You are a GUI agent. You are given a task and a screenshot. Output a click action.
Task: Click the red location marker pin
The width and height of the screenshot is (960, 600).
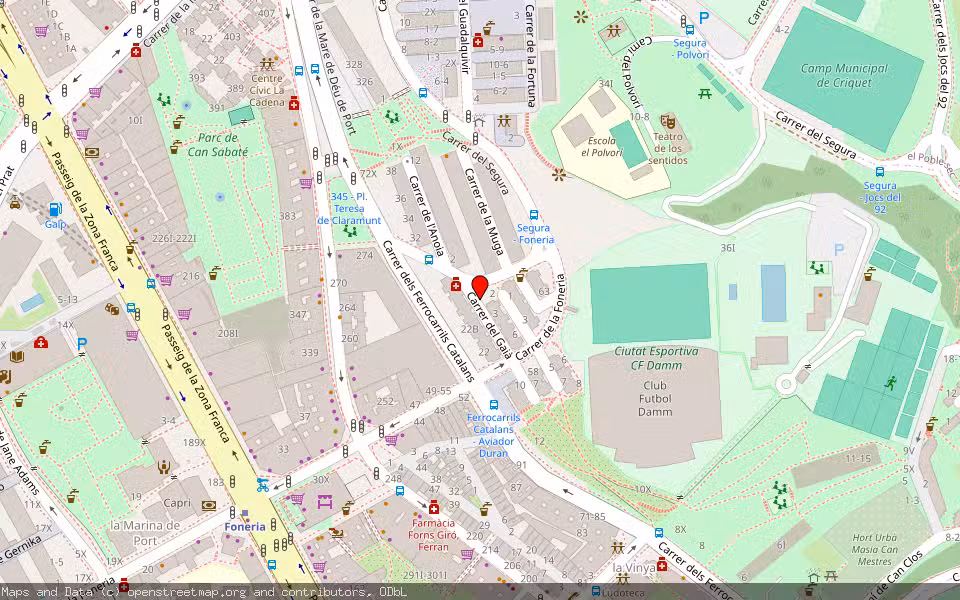[x=480, y=287]
